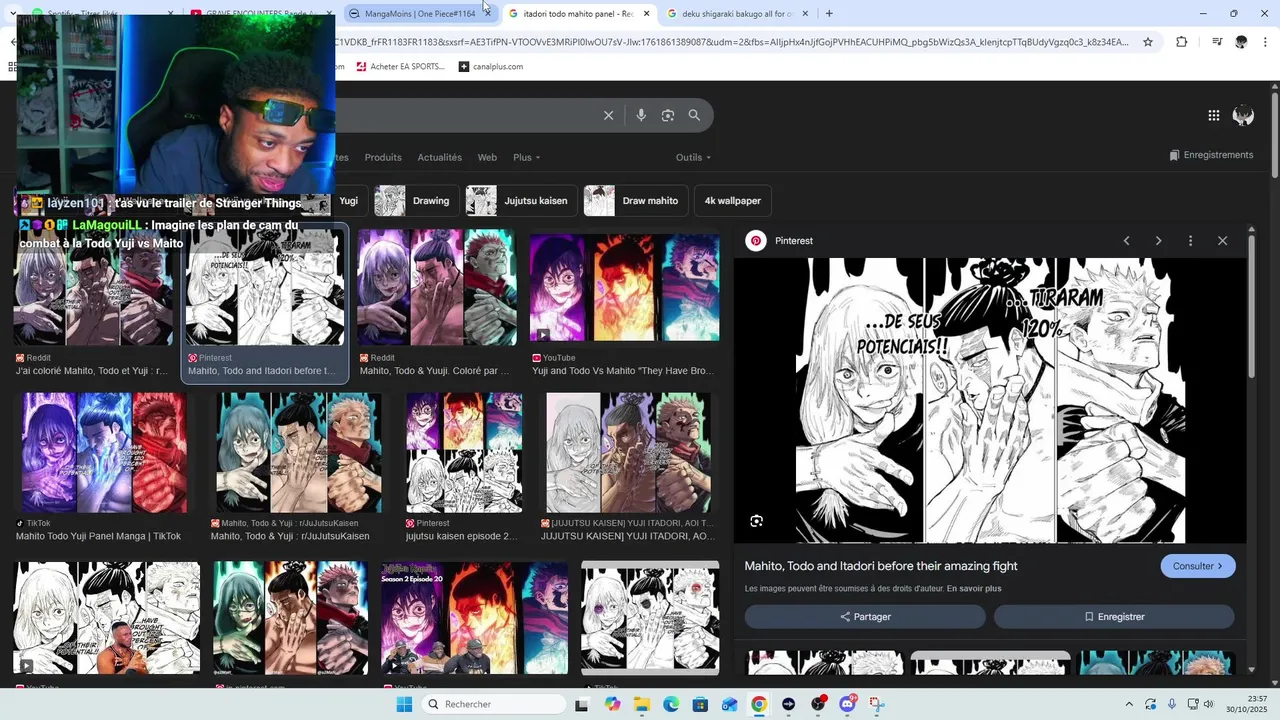Open Discord from the taskbar
This screenshot has height=720, width=1280.
click(848, 704)
